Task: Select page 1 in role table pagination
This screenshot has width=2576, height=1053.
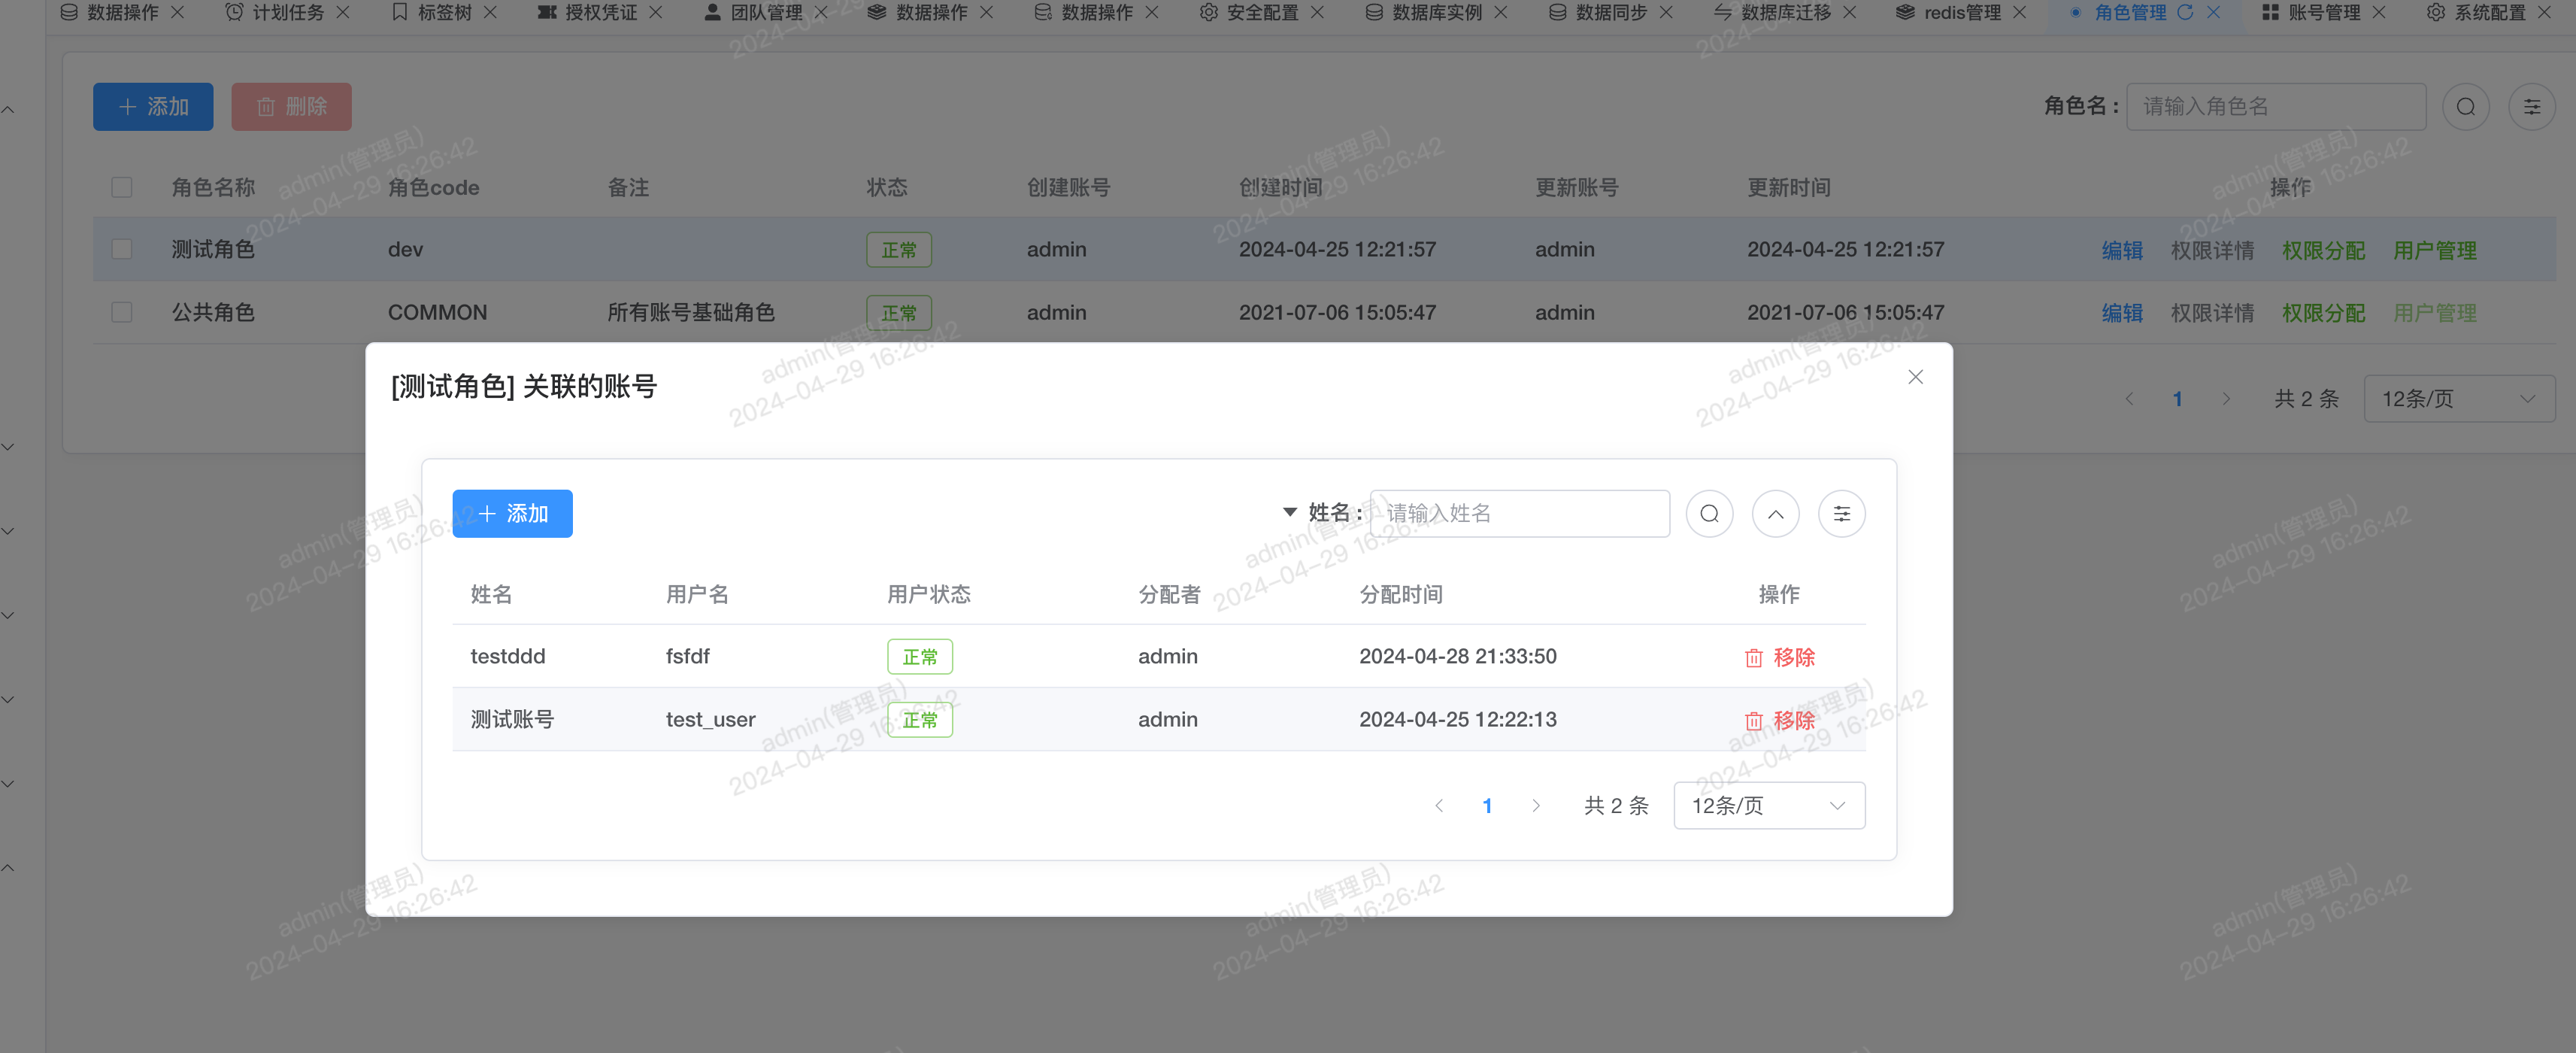Action: (2177, 399)
